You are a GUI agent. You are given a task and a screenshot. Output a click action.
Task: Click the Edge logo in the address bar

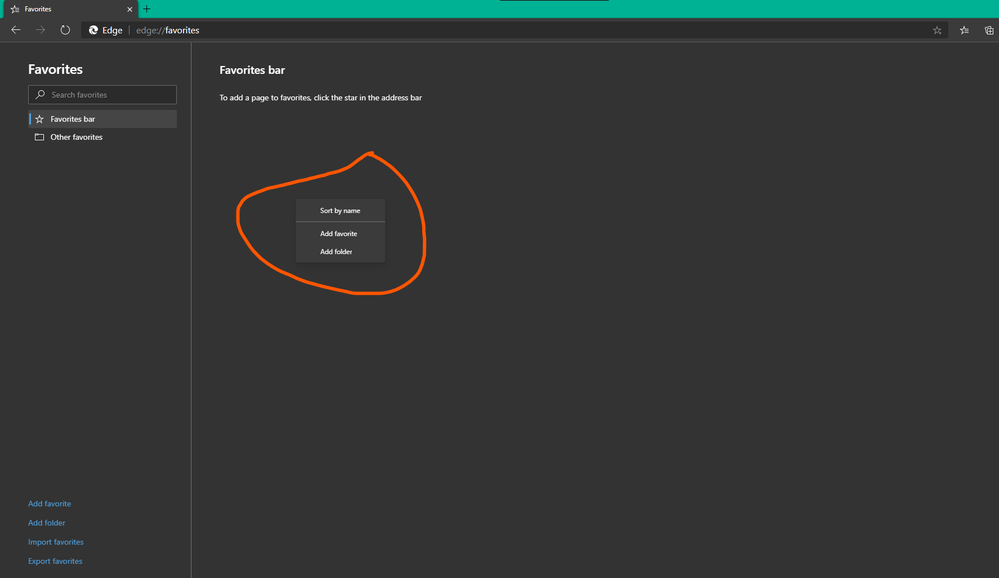[93, 30]
